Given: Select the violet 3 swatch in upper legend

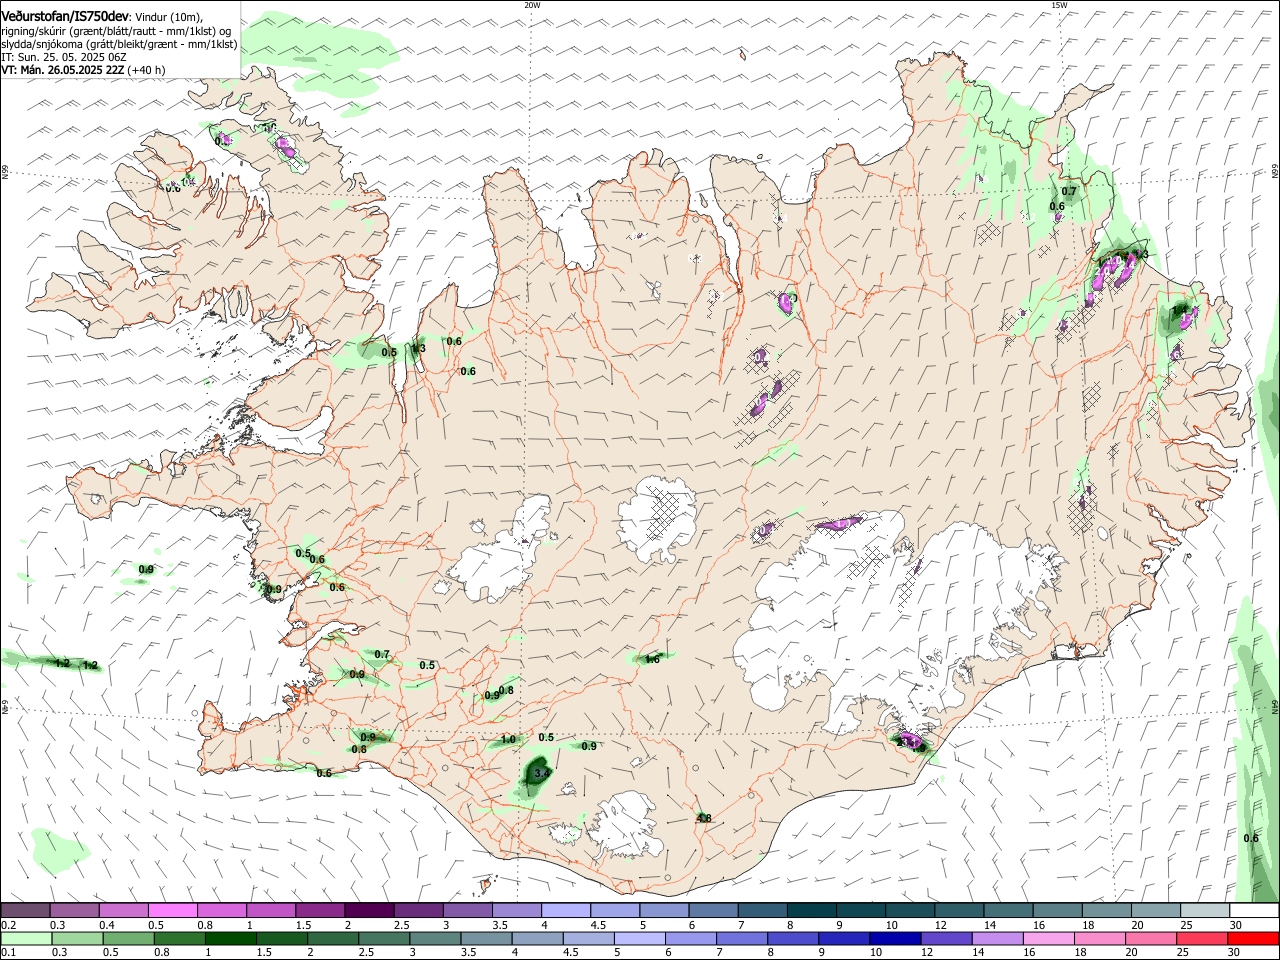Looking at the screenshot, I should (x=467, y=911).
